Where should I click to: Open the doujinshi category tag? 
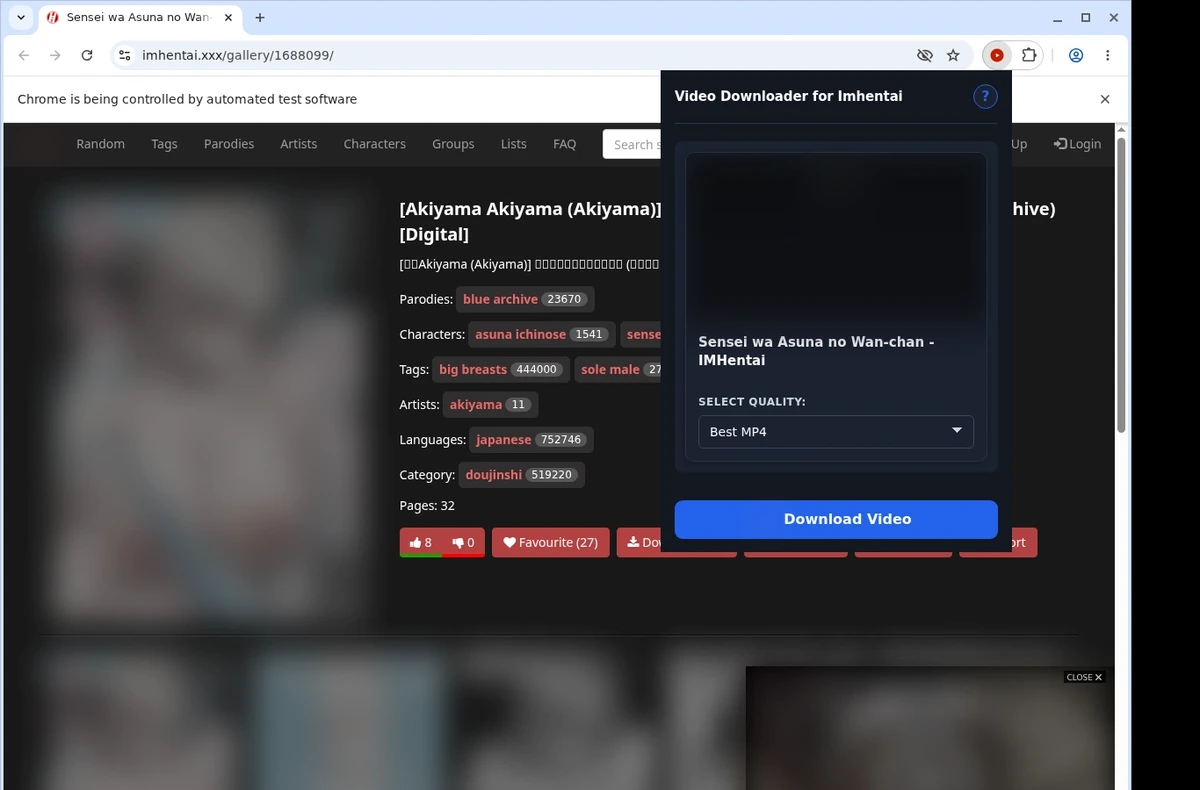(522, 474)
